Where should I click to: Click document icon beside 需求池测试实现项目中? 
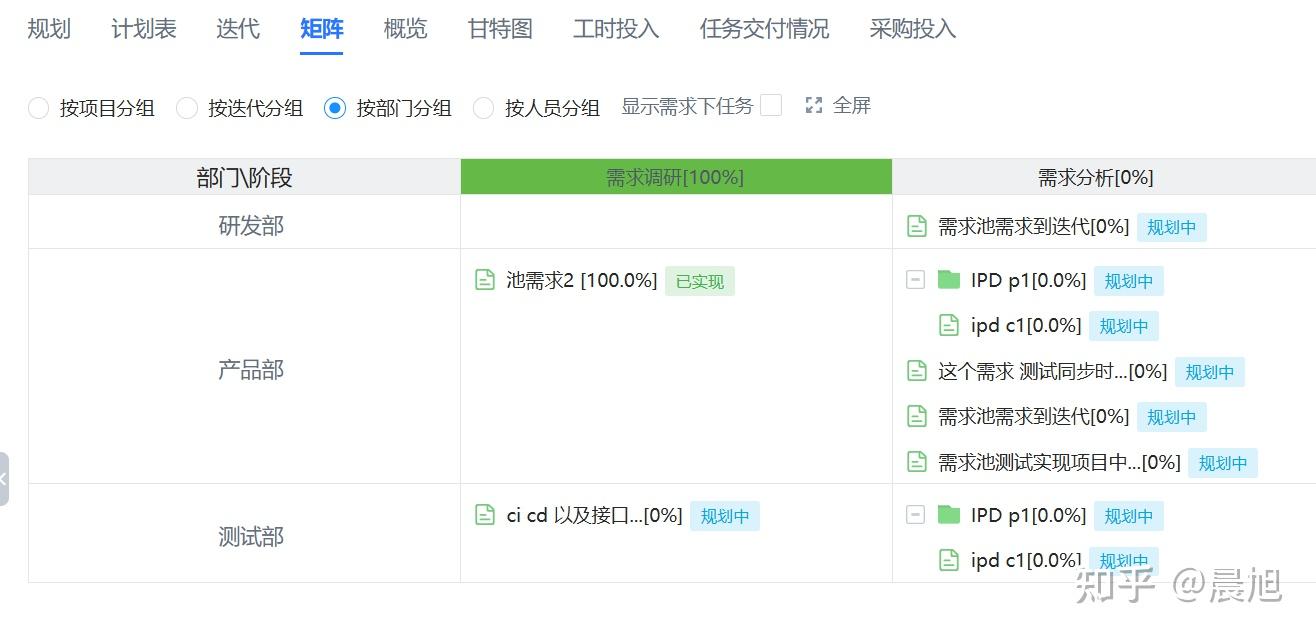point(917,462)
